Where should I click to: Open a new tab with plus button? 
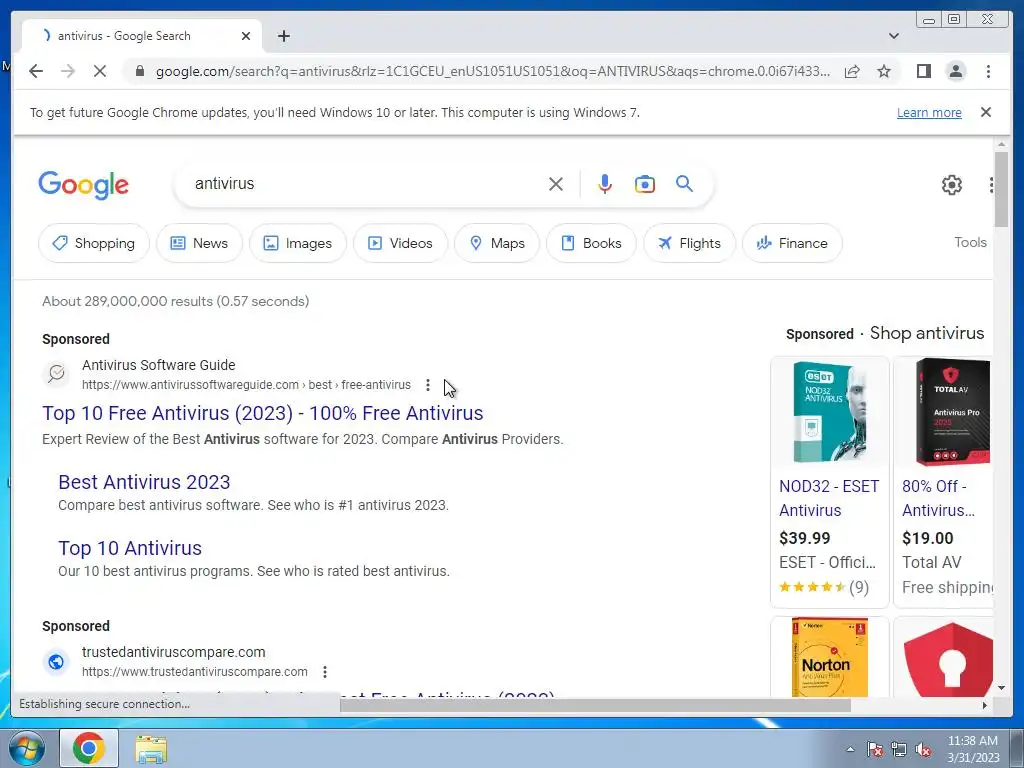(283, 36)
